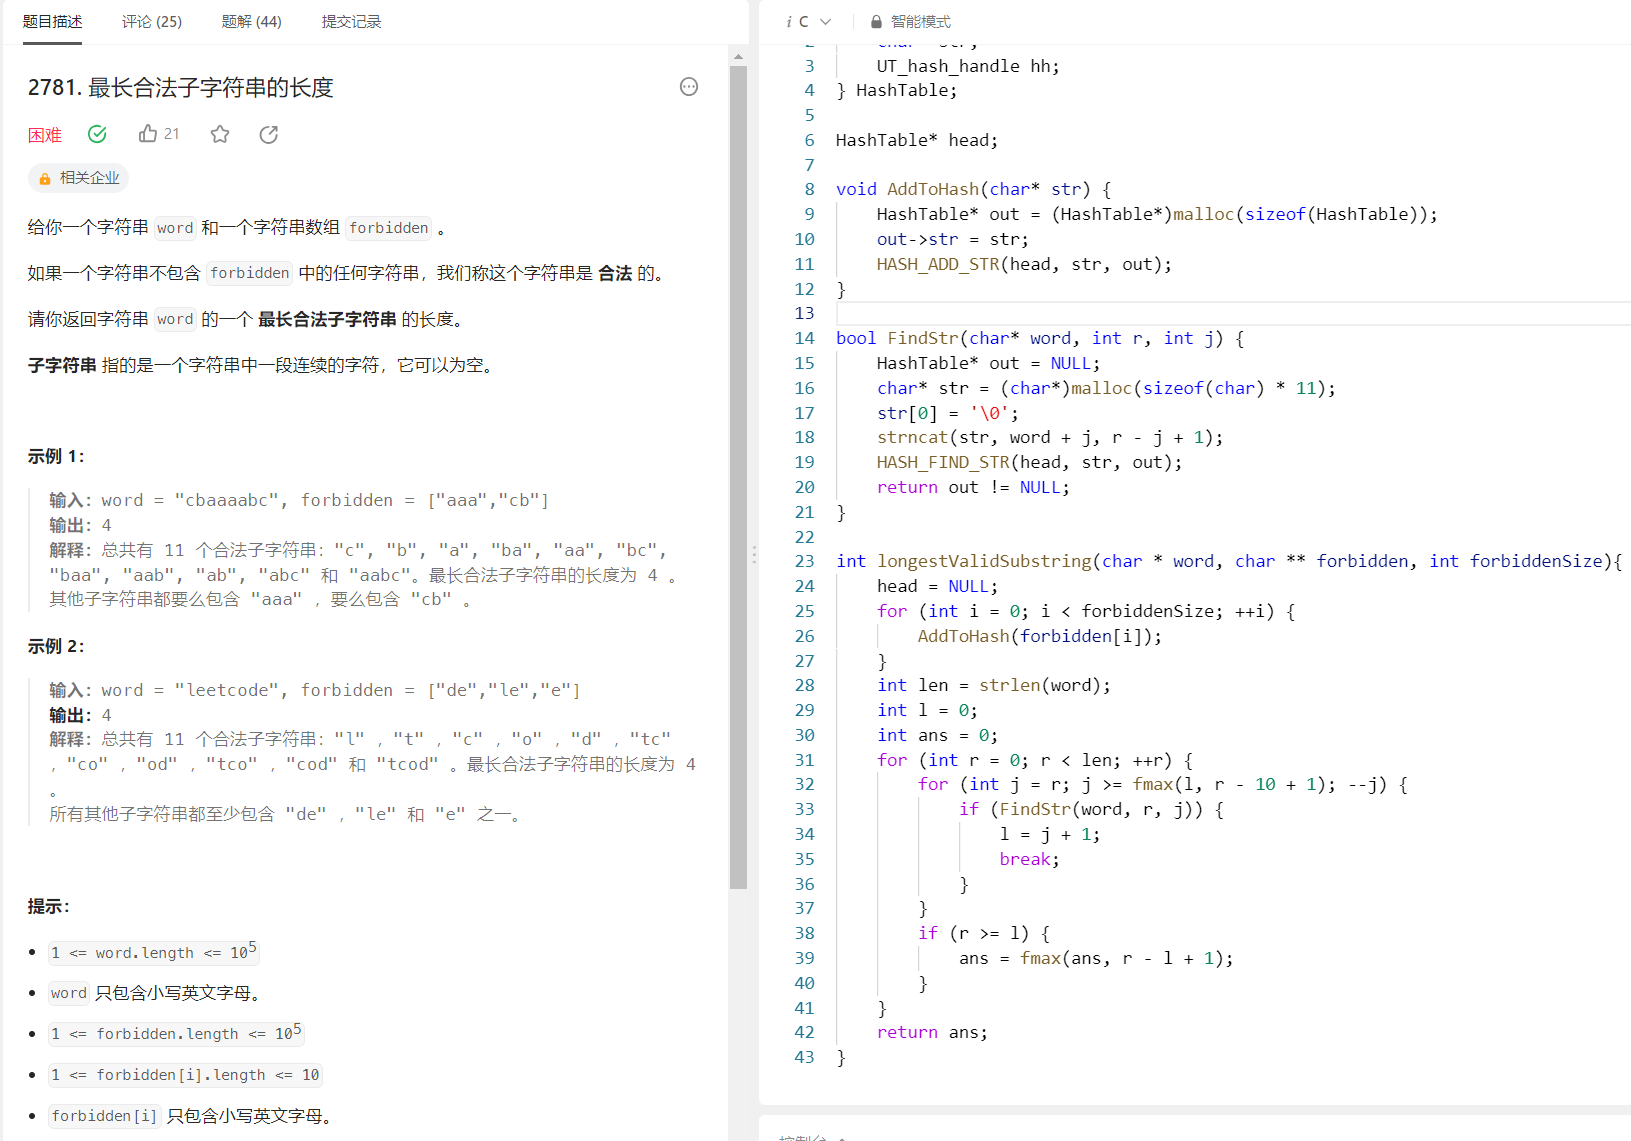This screenshot has width=1631, height=1141.
Task: Click the empty line 13 in code editor
Action: pyautogui.click(x=1233, y=313)
